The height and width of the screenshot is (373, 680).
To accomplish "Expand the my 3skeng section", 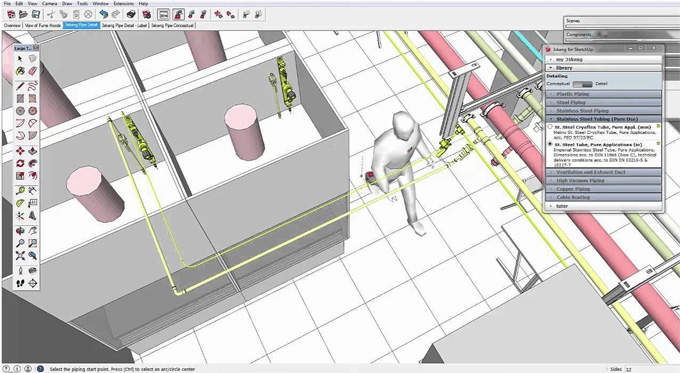I will [x=603, y=59].
